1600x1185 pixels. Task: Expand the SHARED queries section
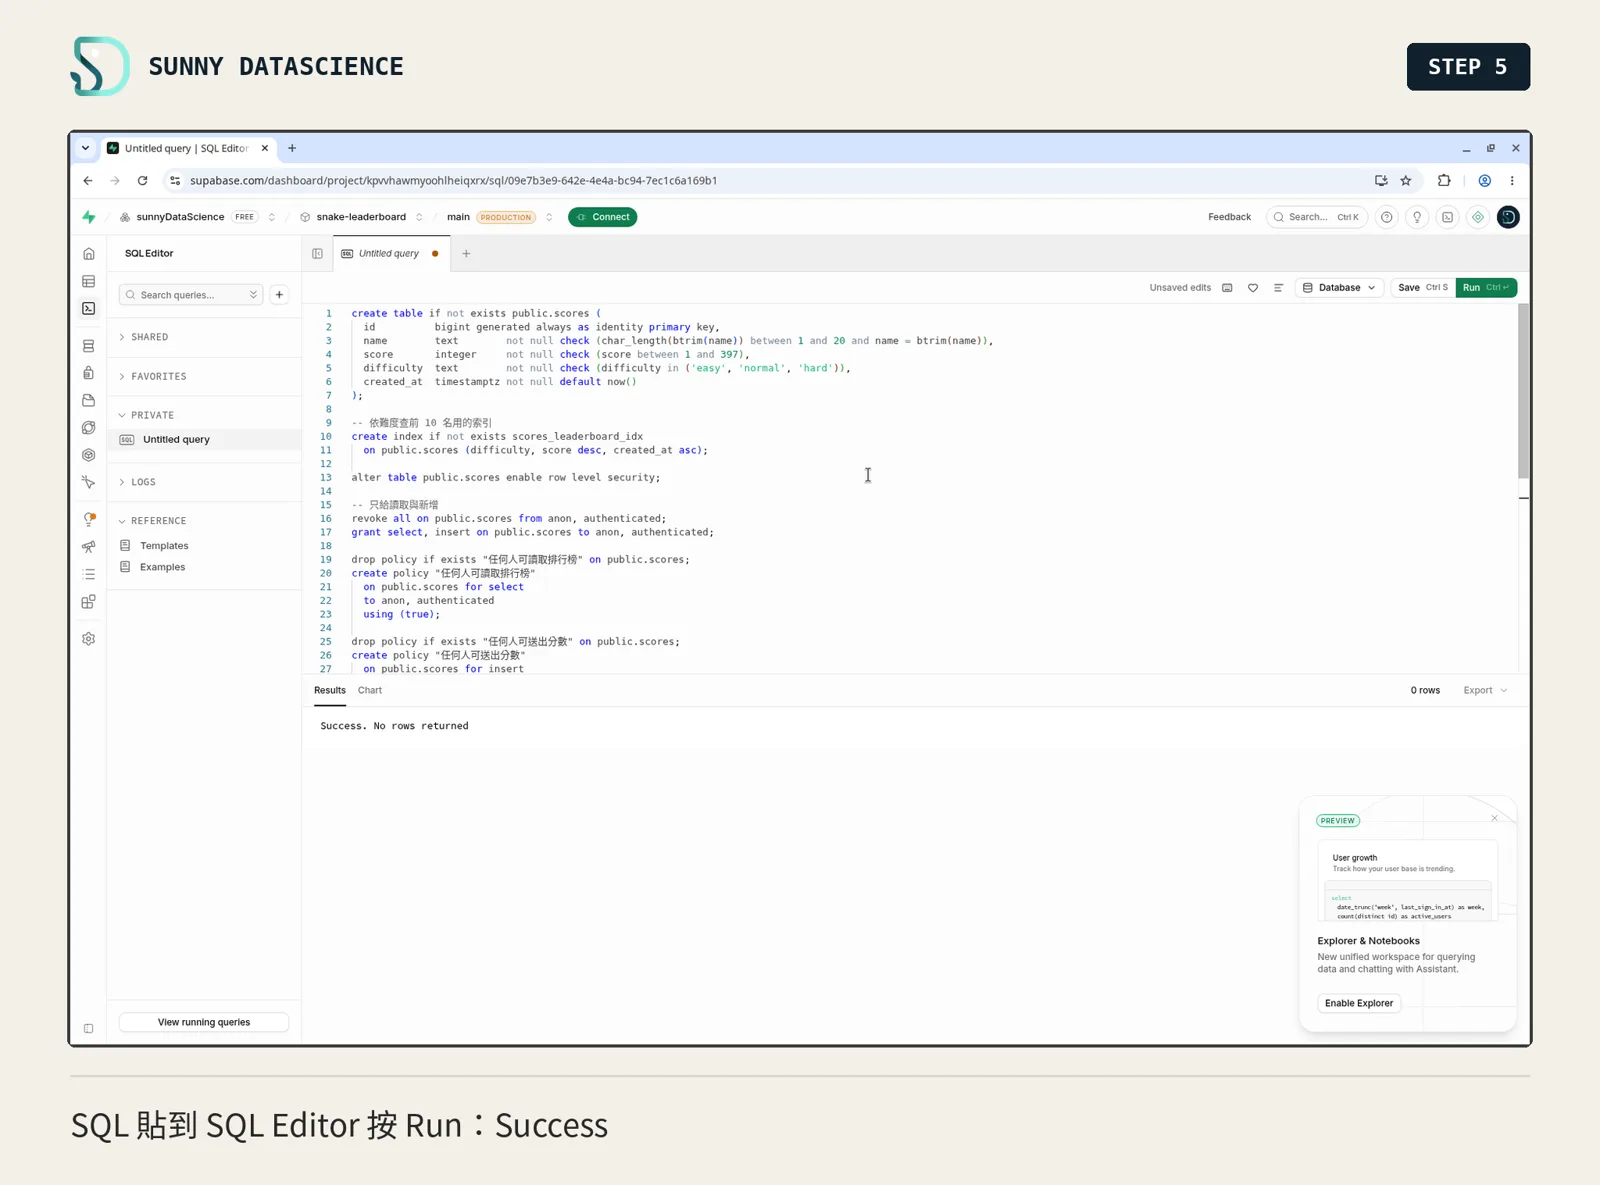tap(149, 337)
